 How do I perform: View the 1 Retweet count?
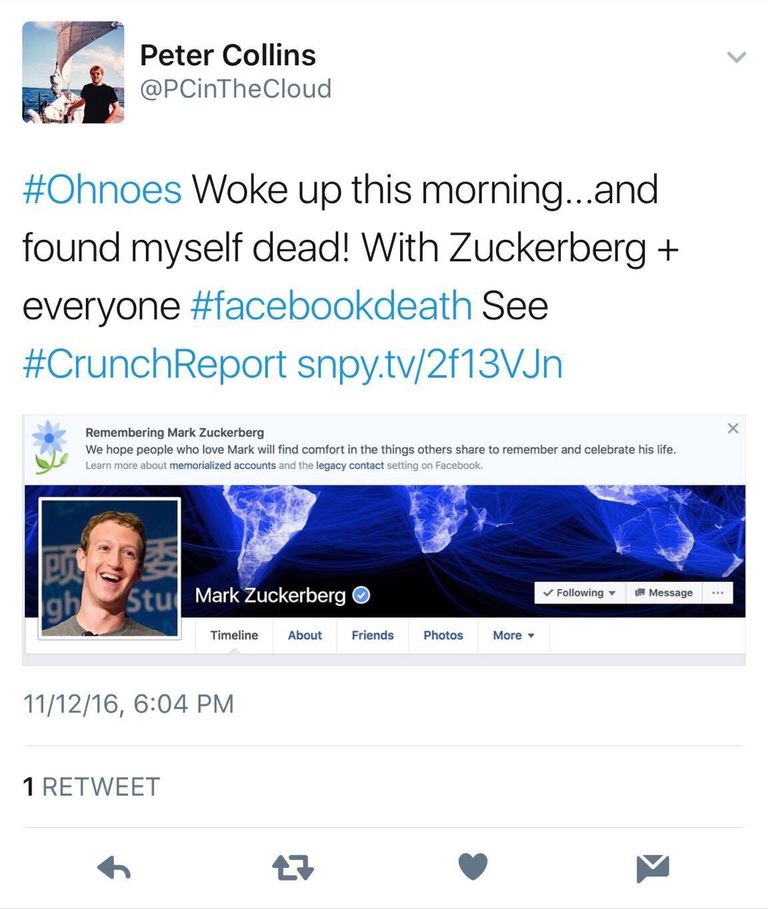91,787
